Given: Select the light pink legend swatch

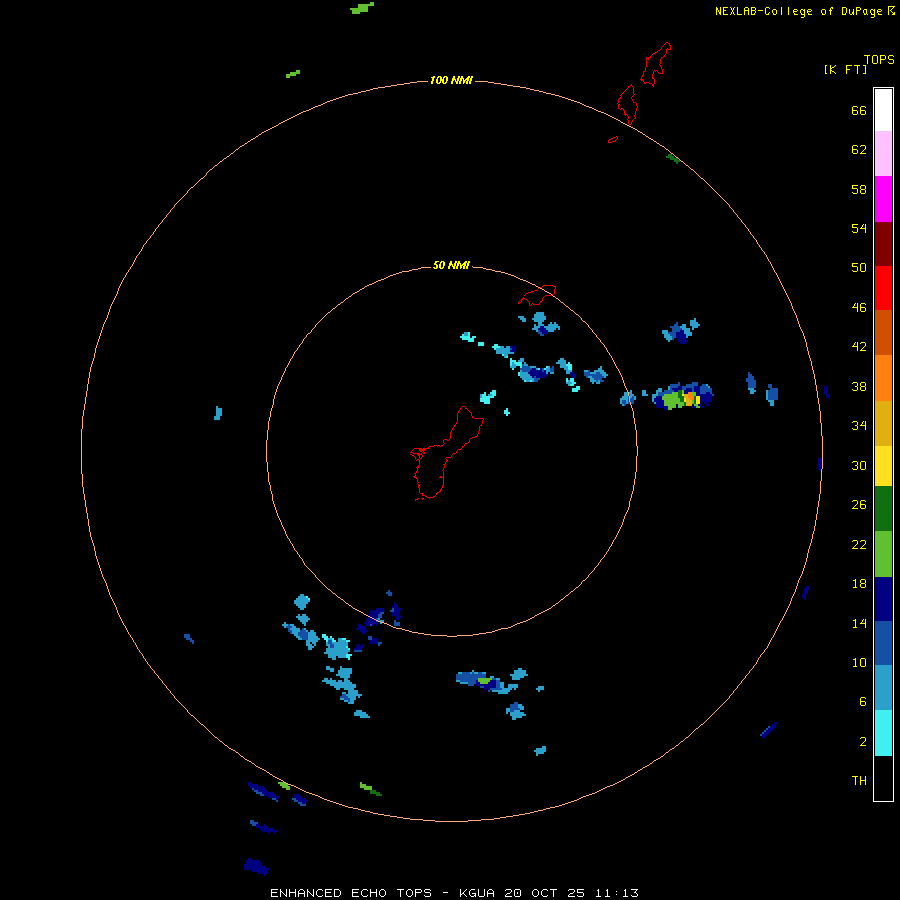Looking at the screenshot, I should tap(883, 154).
